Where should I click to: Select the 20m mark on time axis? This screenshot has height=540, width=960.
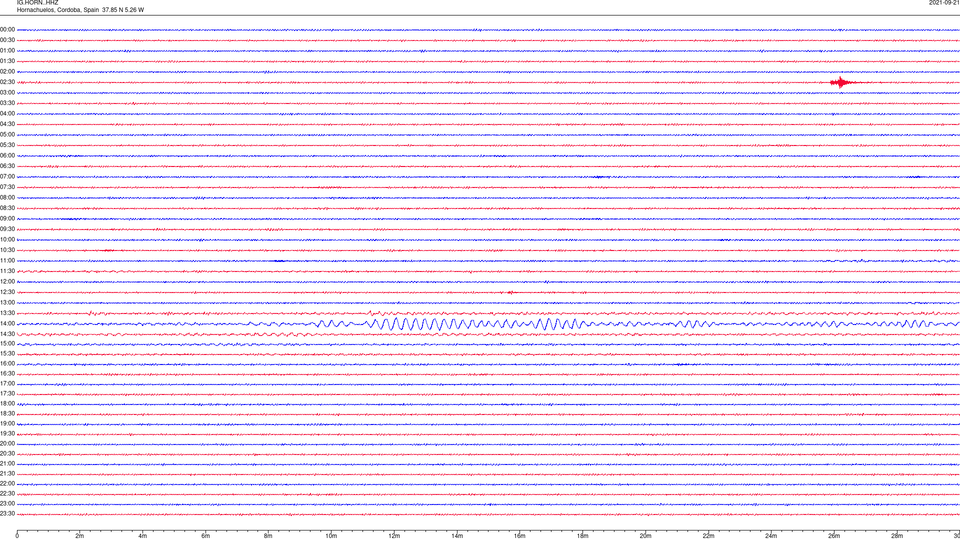click(646, 536)
